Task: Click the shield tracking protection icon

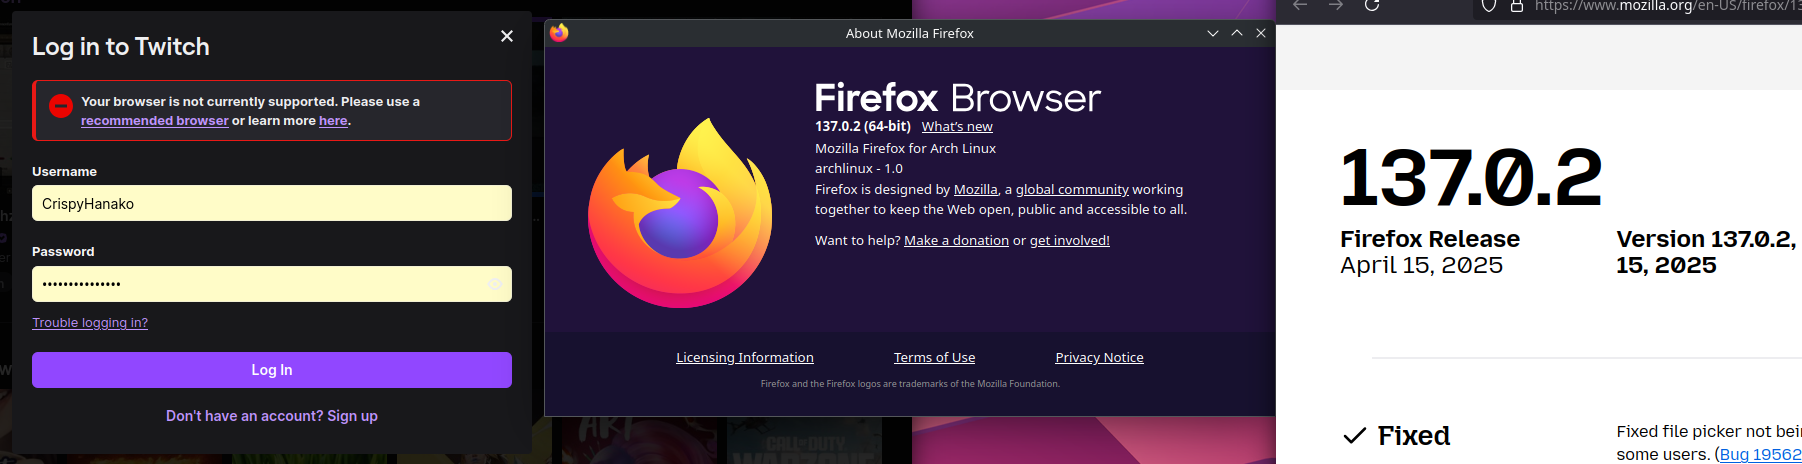Action: point(1489,6)
